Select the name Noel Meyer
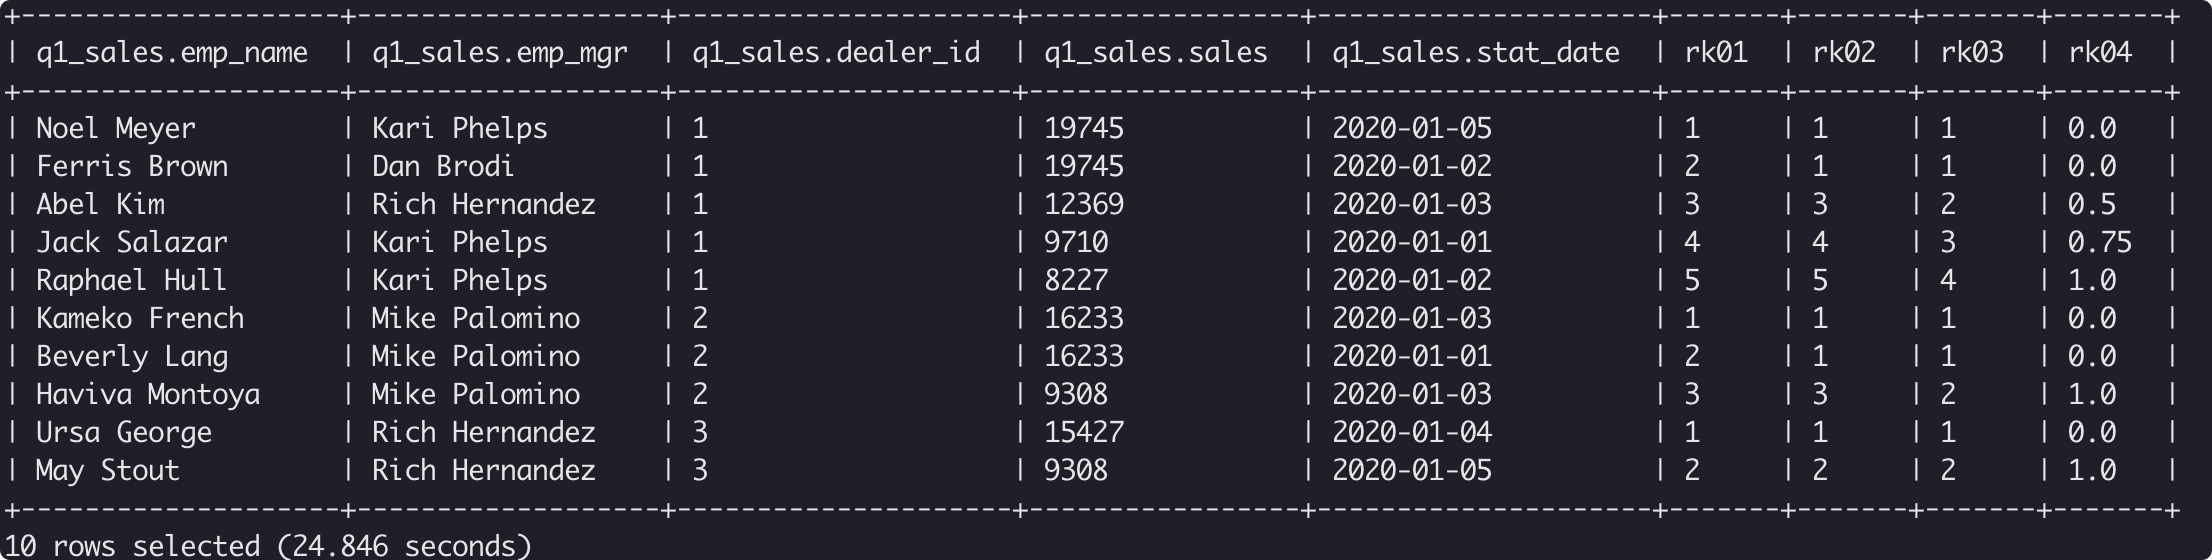The width and height of the screenshot is (2212, 560). click(116, 128)
